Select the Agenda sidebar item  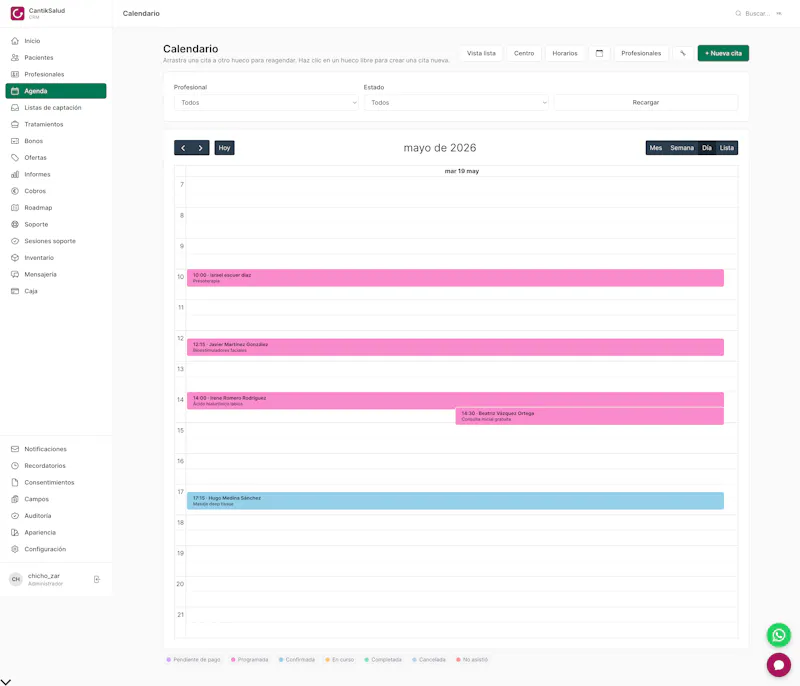click(x=56, y=91)
